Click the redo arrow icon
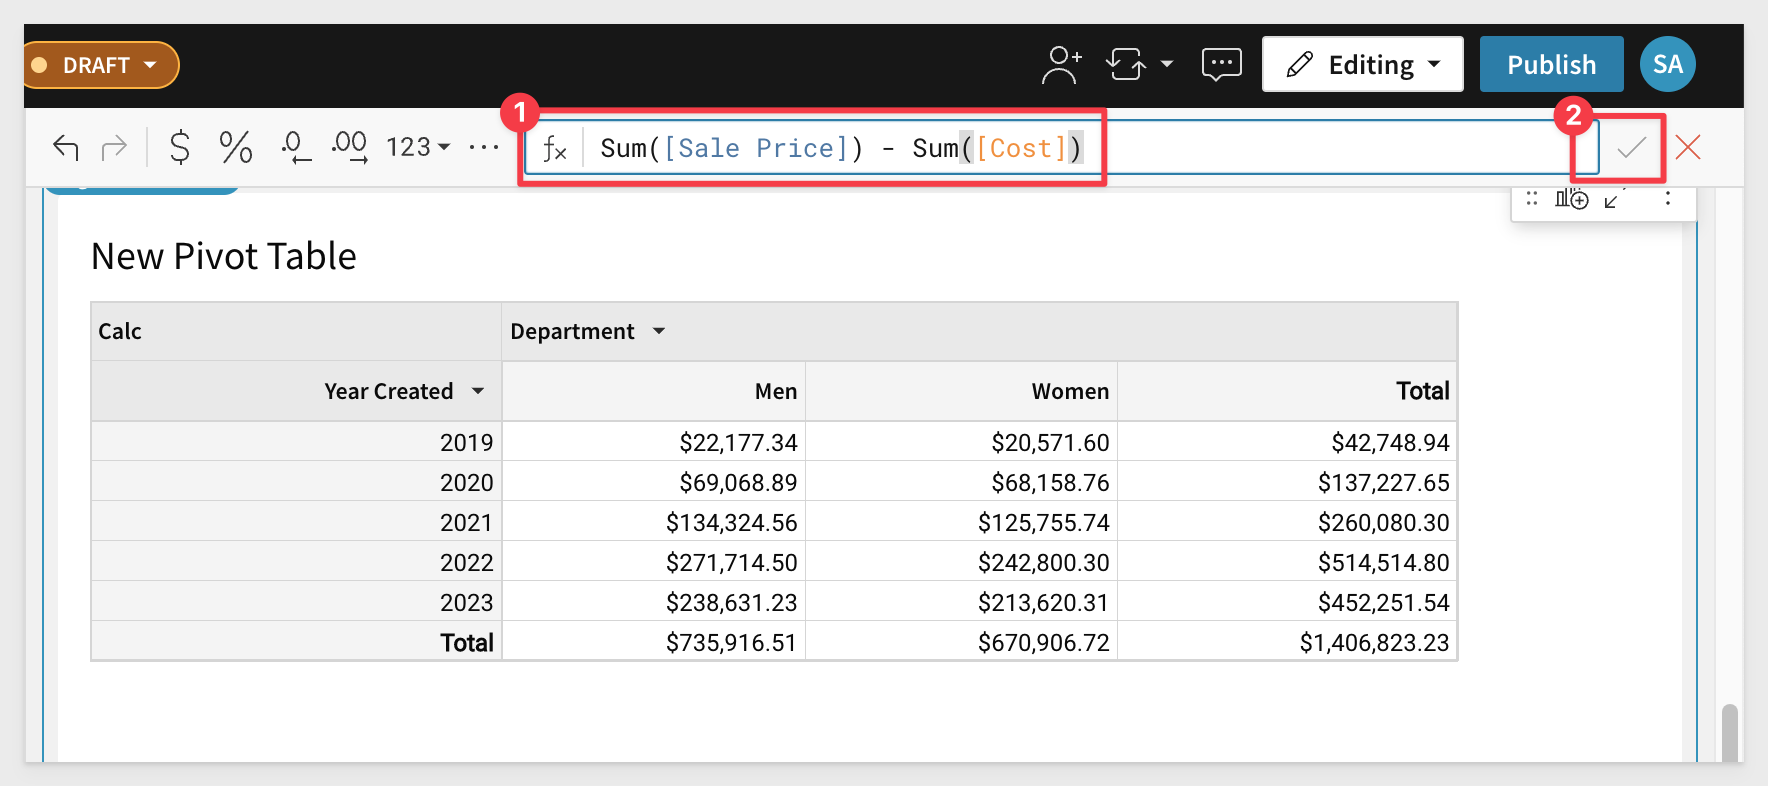 115,148
